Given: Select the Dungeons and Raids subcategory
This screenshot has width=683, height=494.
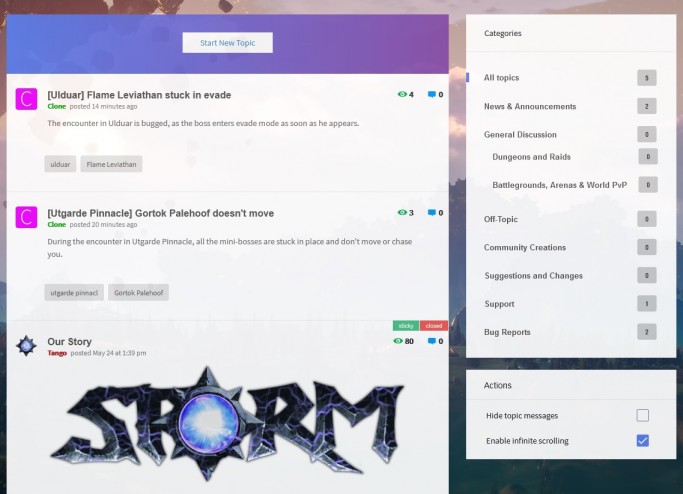Looking at the screenshot, I should (531, 157).
